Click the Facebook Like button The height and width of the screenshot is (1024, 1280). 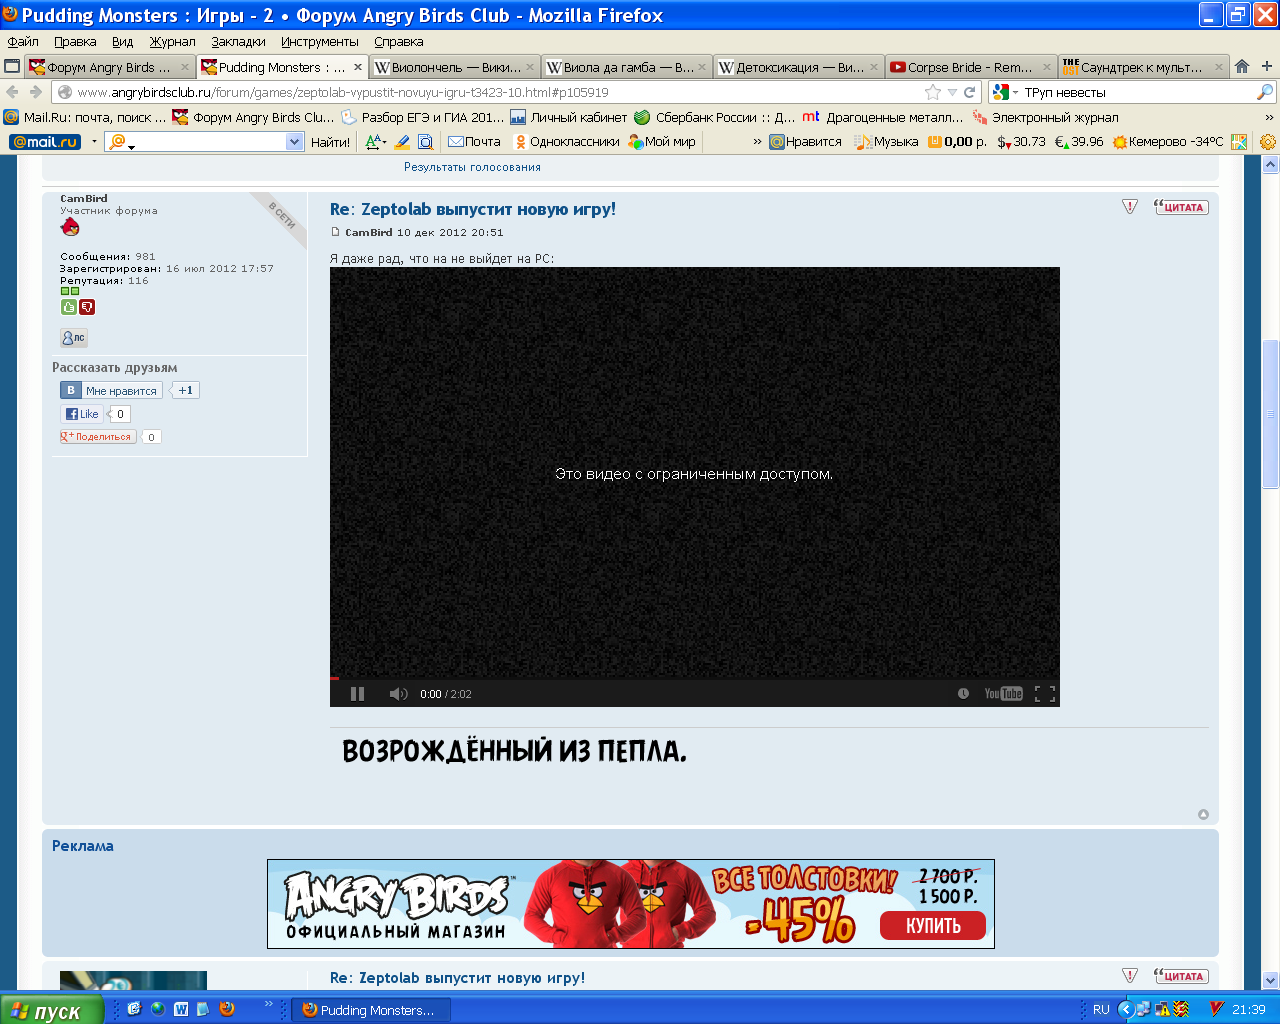82,414
